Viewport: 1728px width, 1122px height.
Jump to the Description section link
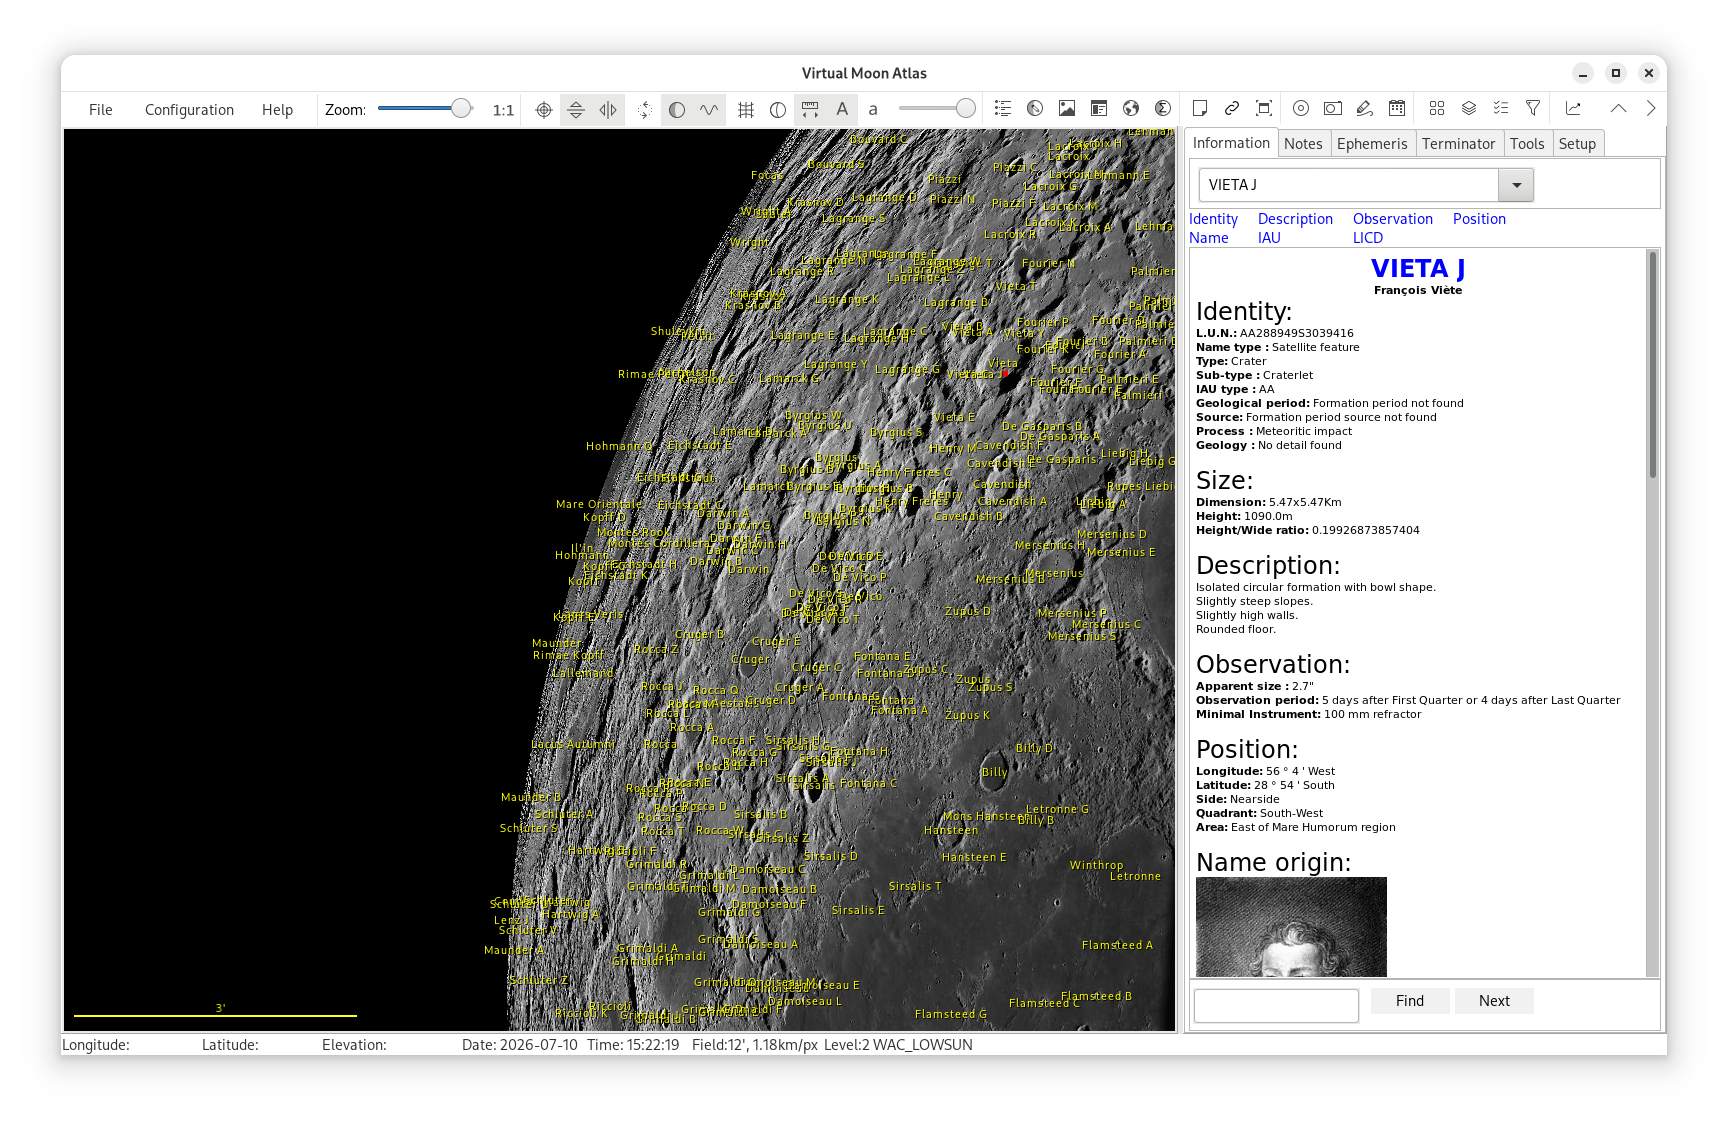coord(1295,219)
